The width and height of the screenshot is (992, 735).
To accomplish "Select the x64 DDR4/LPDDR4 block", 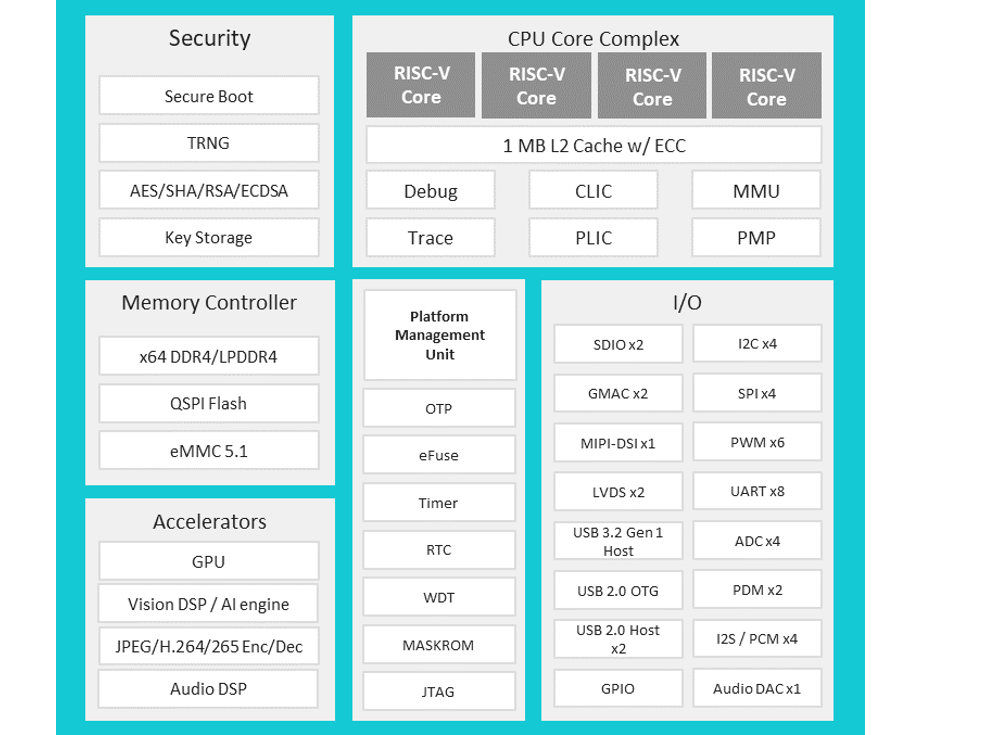I will 208,356.
